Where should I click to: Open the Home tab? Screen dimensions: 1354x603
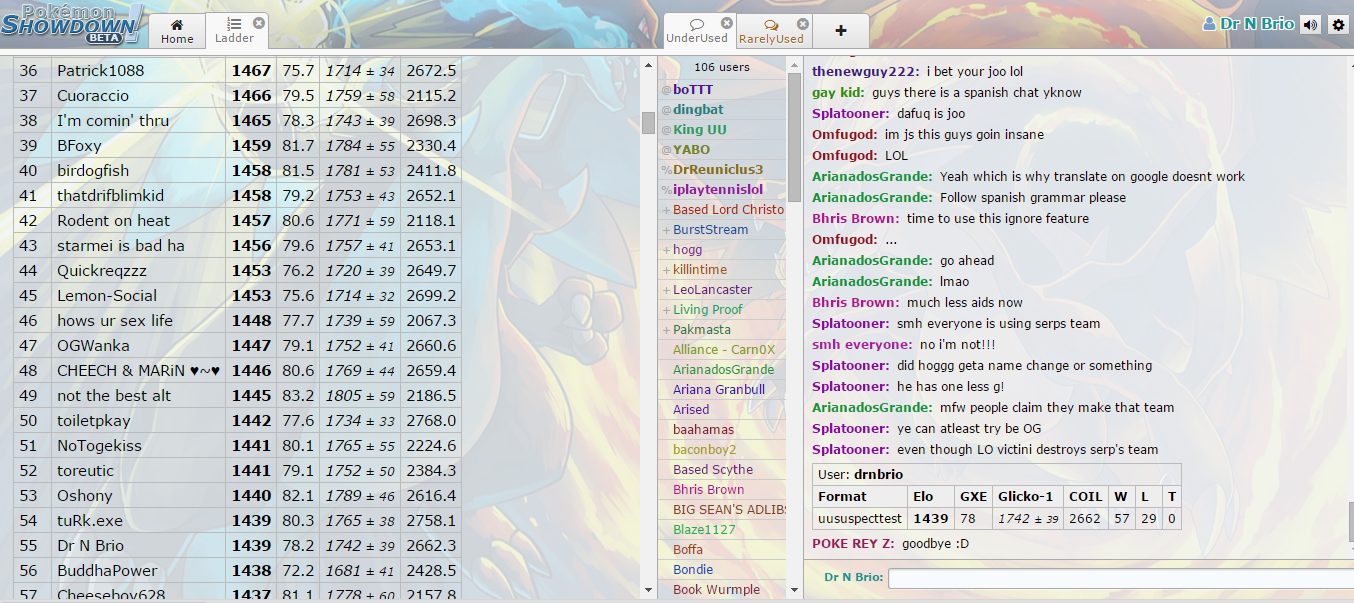tap(177, 31)
